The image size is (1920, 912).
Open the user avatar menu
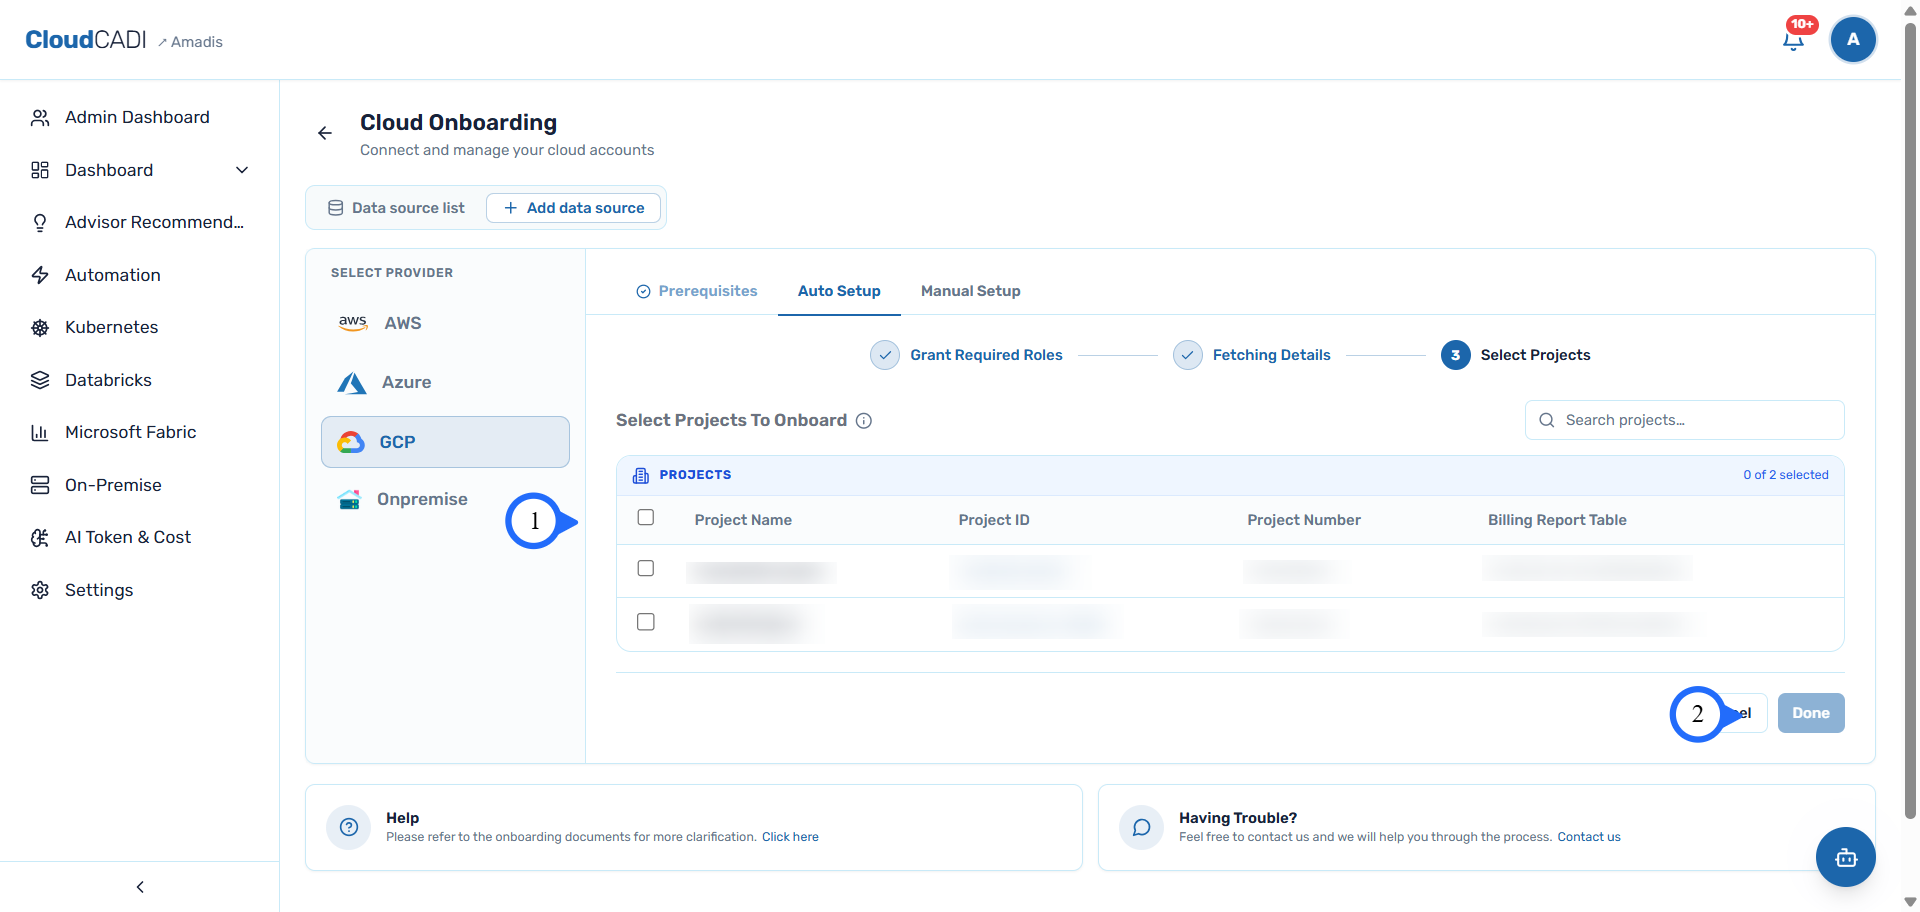tap(1853, 40)
